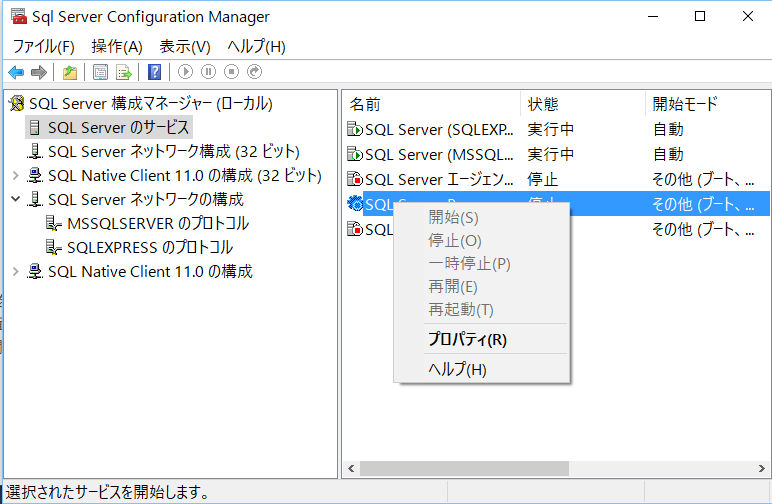772x504 pixels.
Task: Open the ファイル(F) menu
Action: [x=43, y=47]
